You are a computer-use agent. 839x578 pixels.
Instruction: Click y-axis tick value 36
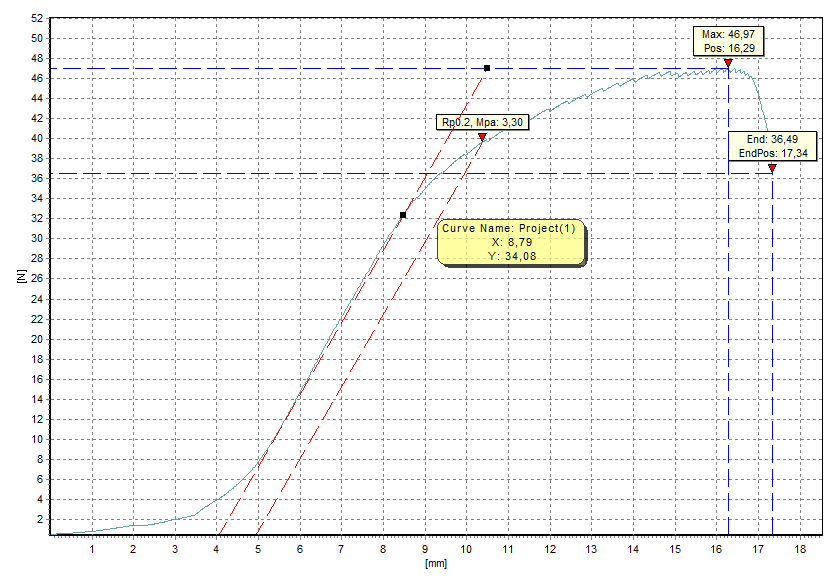(x=36, y=178)
